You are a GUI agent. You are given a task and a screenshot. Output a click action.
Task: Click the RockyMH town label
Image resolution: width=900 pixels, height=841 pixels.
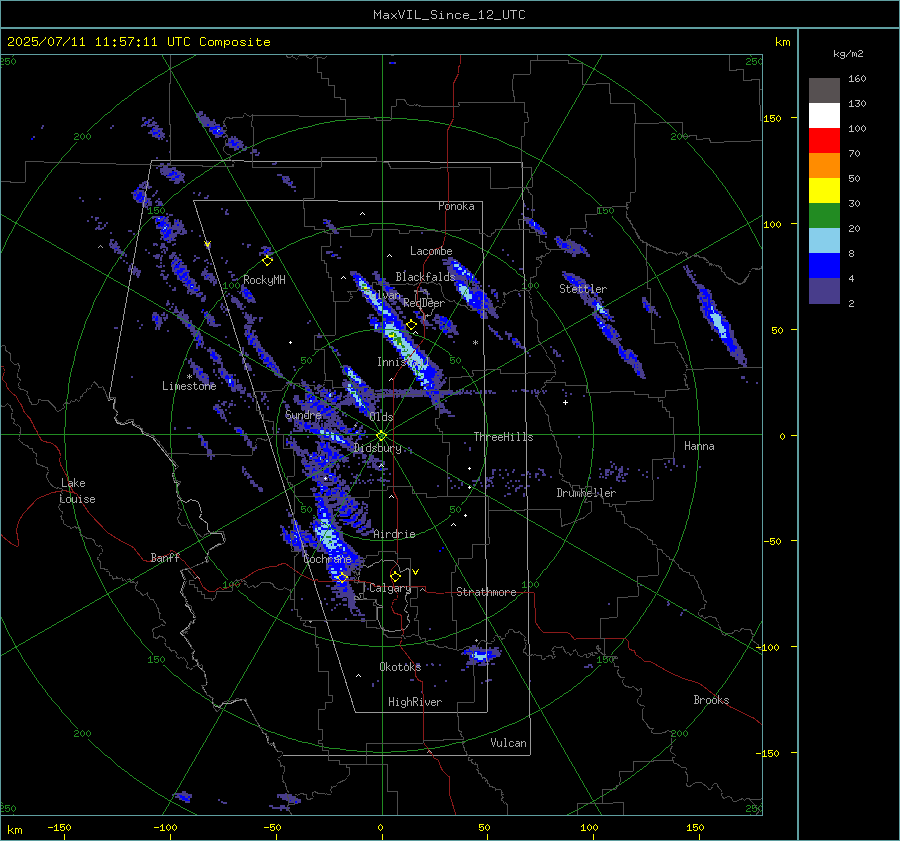[264, 280]
